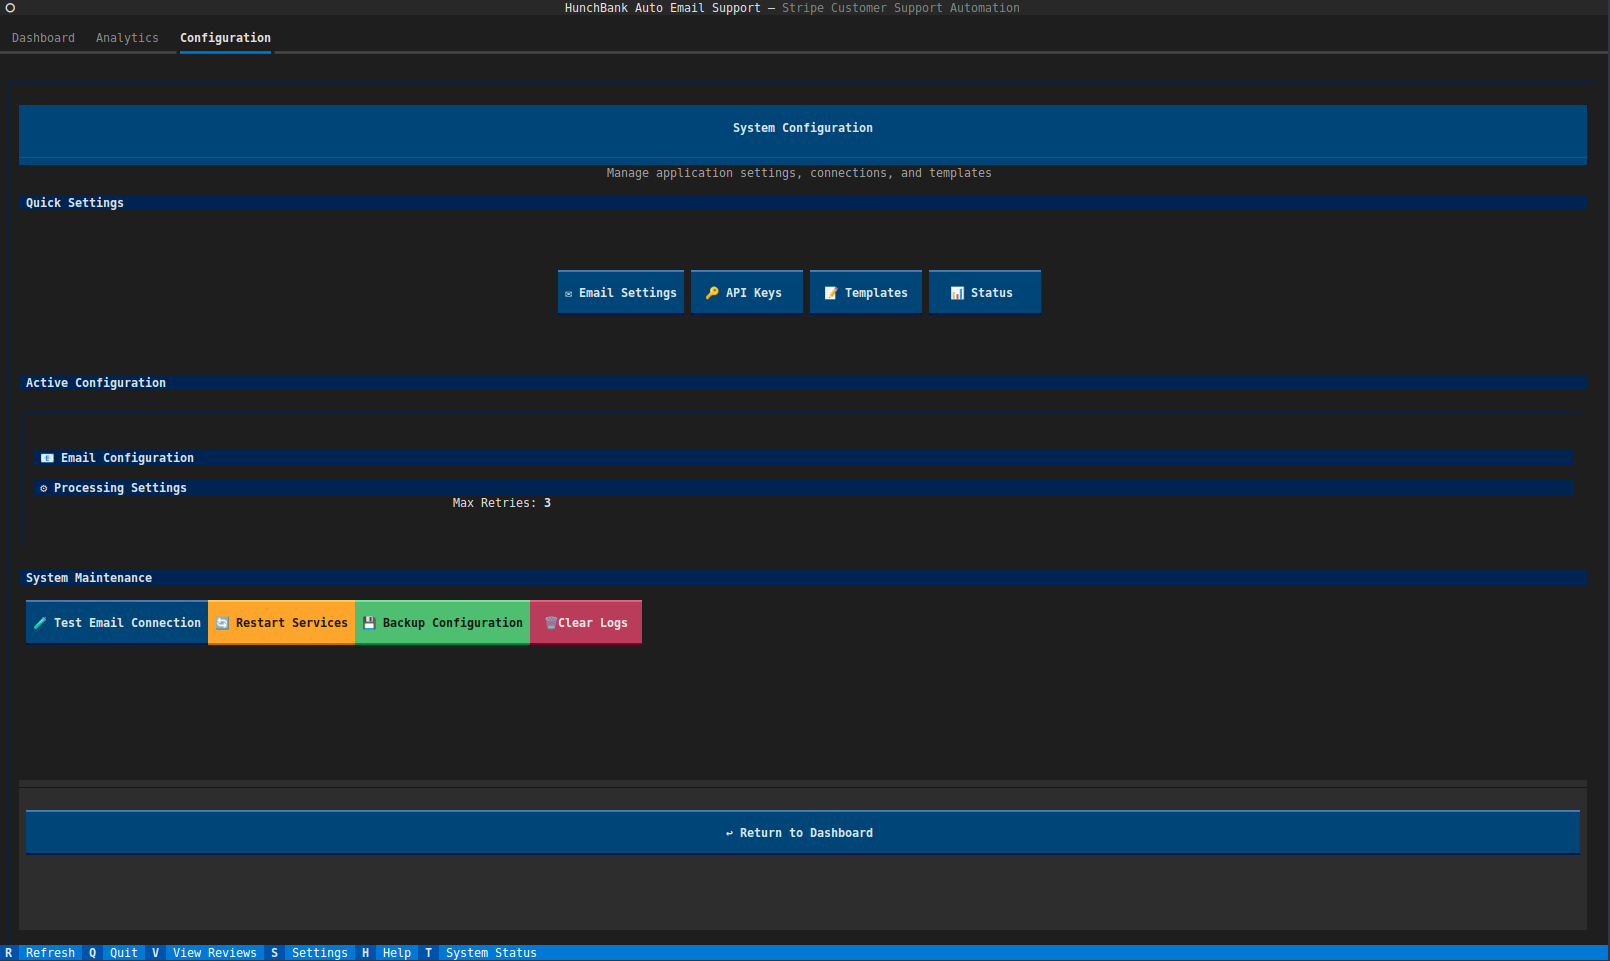This screenshot has height=961, width=1610.
Task: Click System Status in the footer bar
Action: [490, 952]
